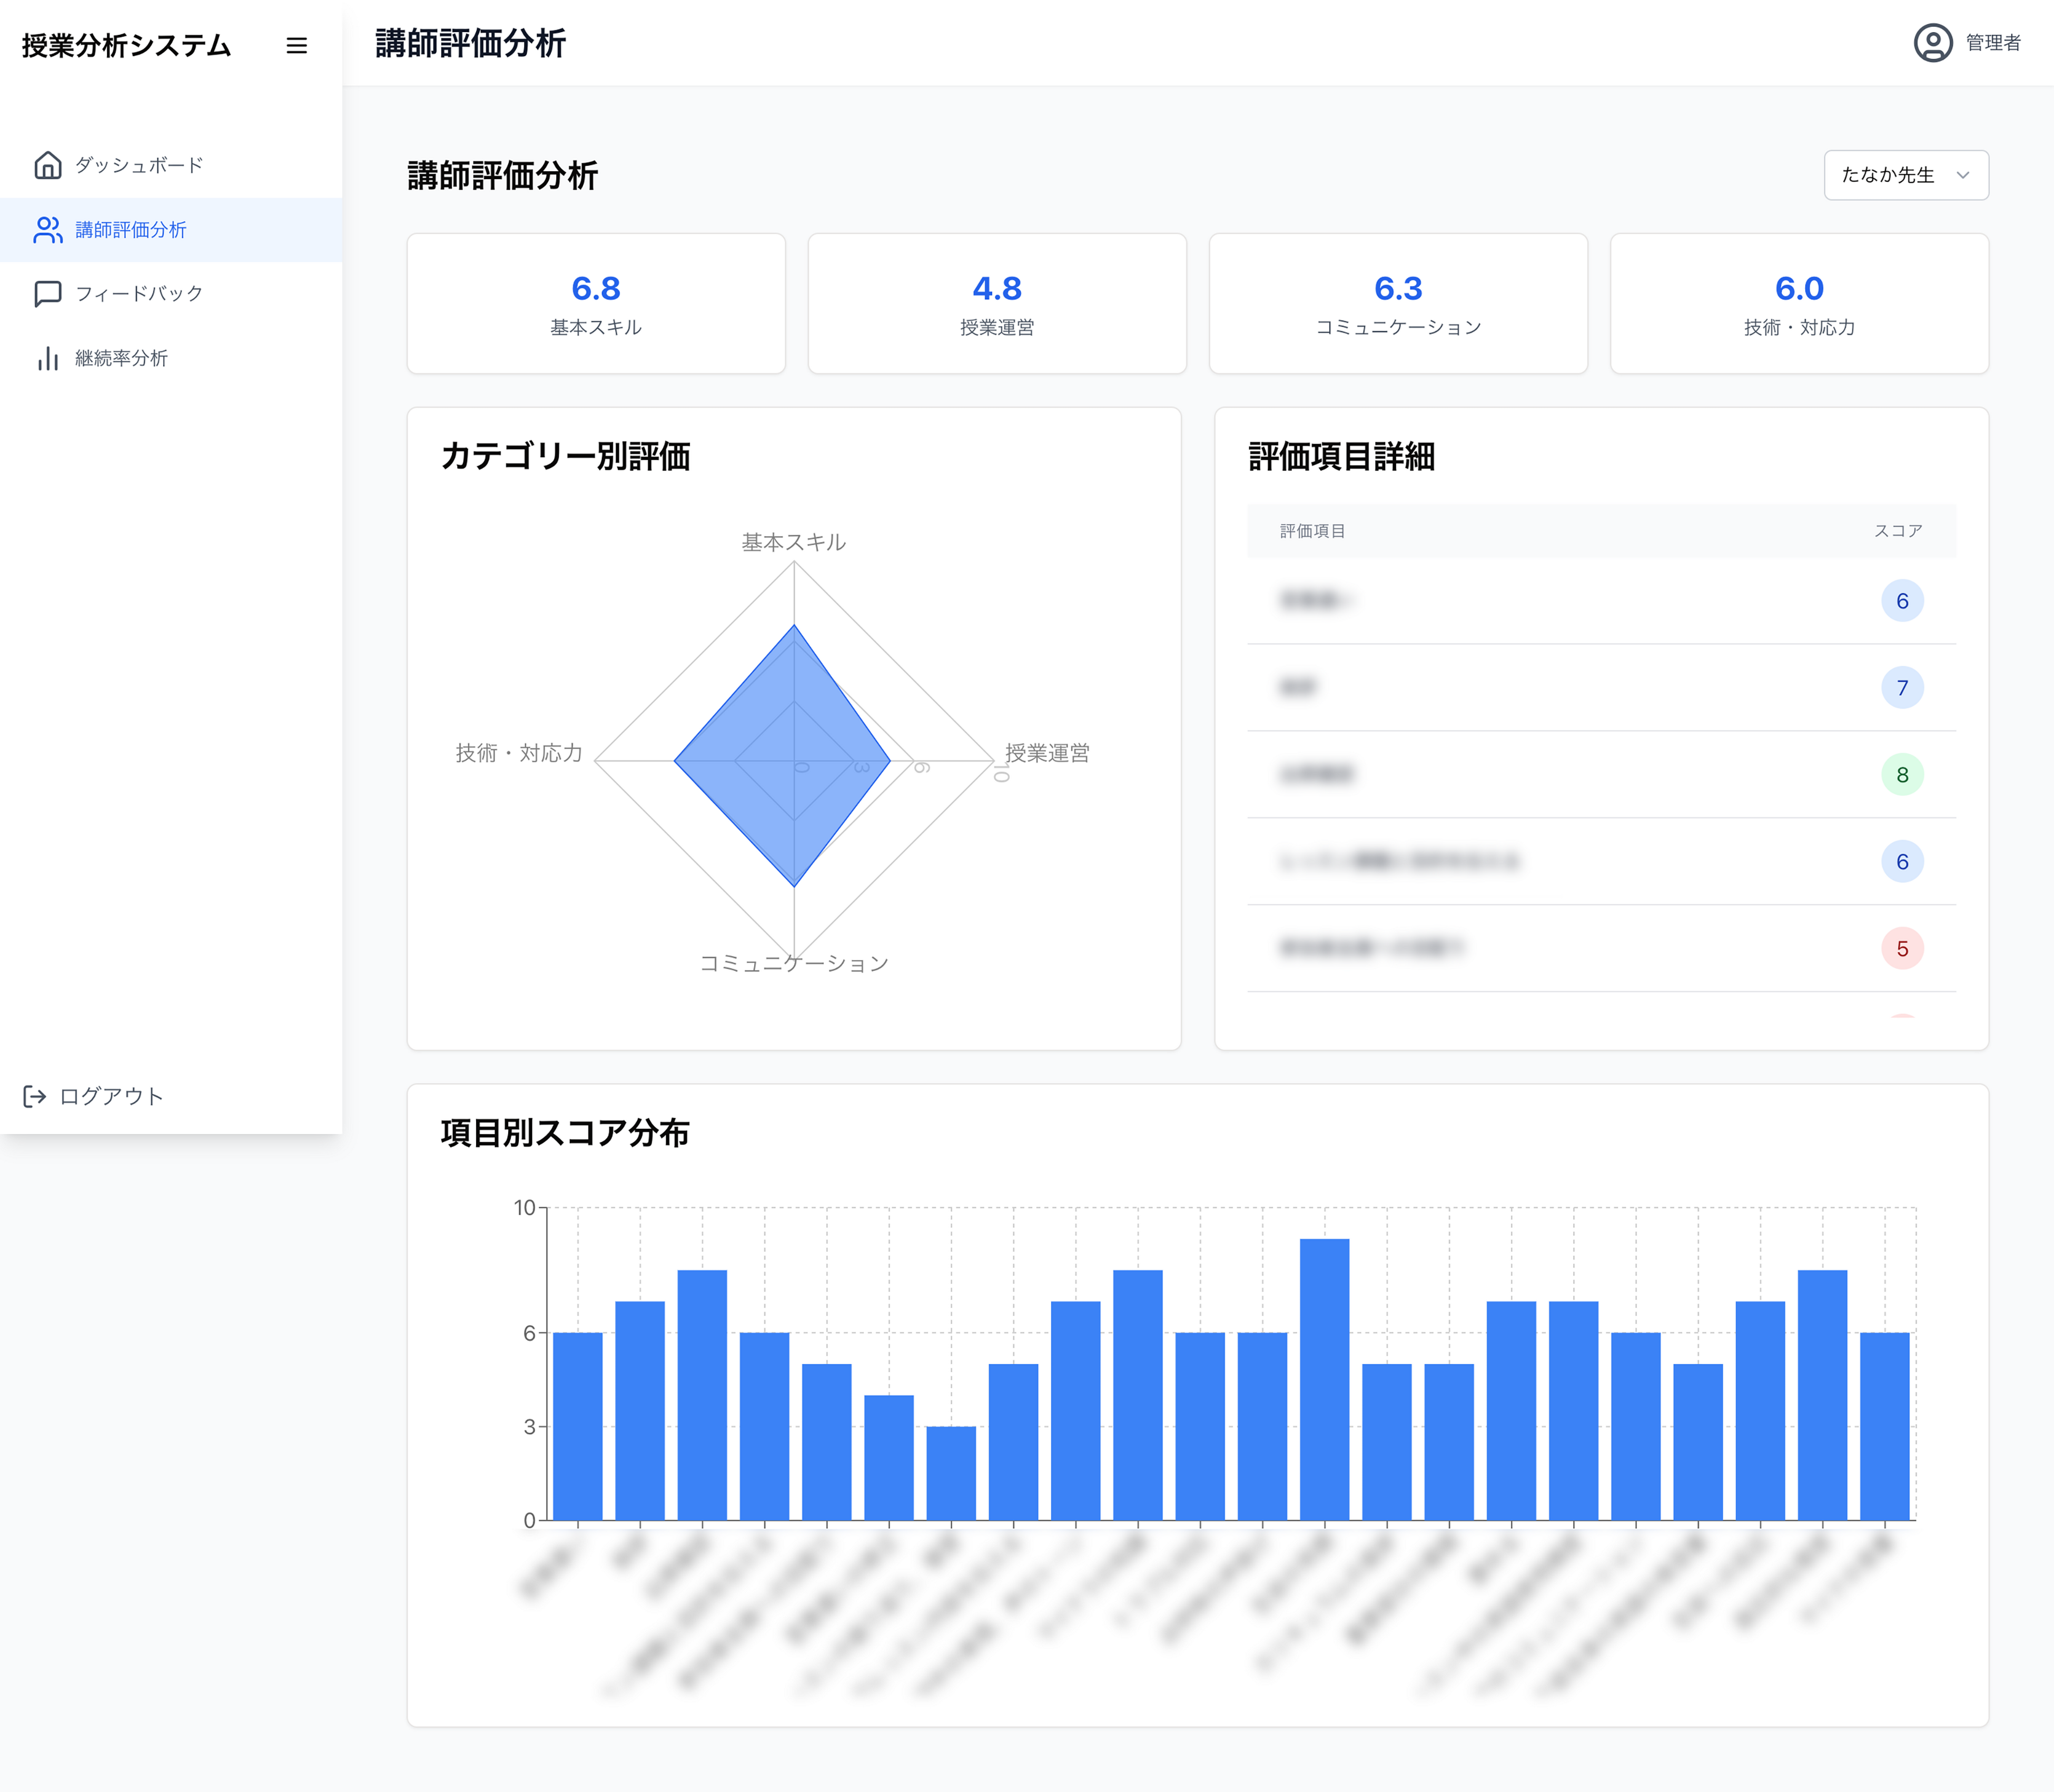The height and width of the screenshot is (1792, 2054).
Task: Click the green score 8 badge
Action: (1902, 775)
